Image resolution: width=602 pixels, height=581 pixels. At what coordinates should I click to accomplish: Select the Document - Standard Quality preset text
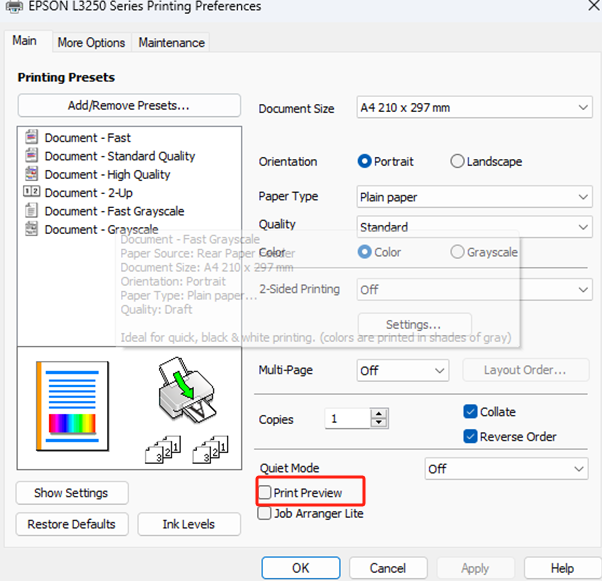120,156
